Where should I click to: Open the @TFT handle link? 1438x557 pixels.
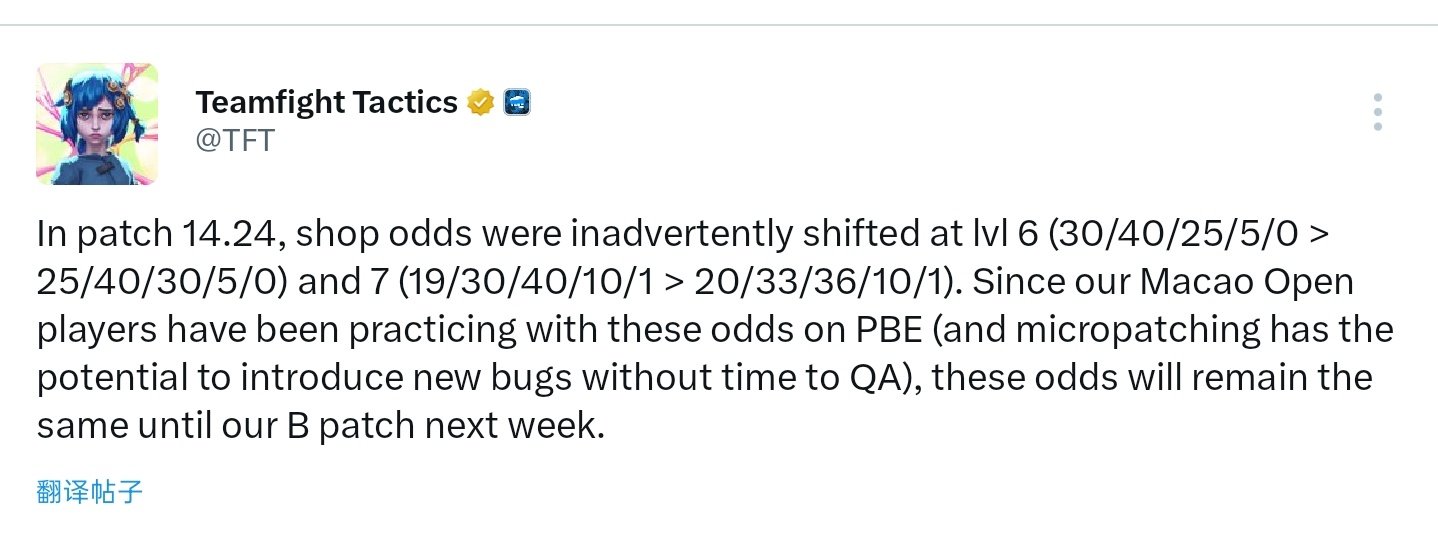tap(235, 140)
